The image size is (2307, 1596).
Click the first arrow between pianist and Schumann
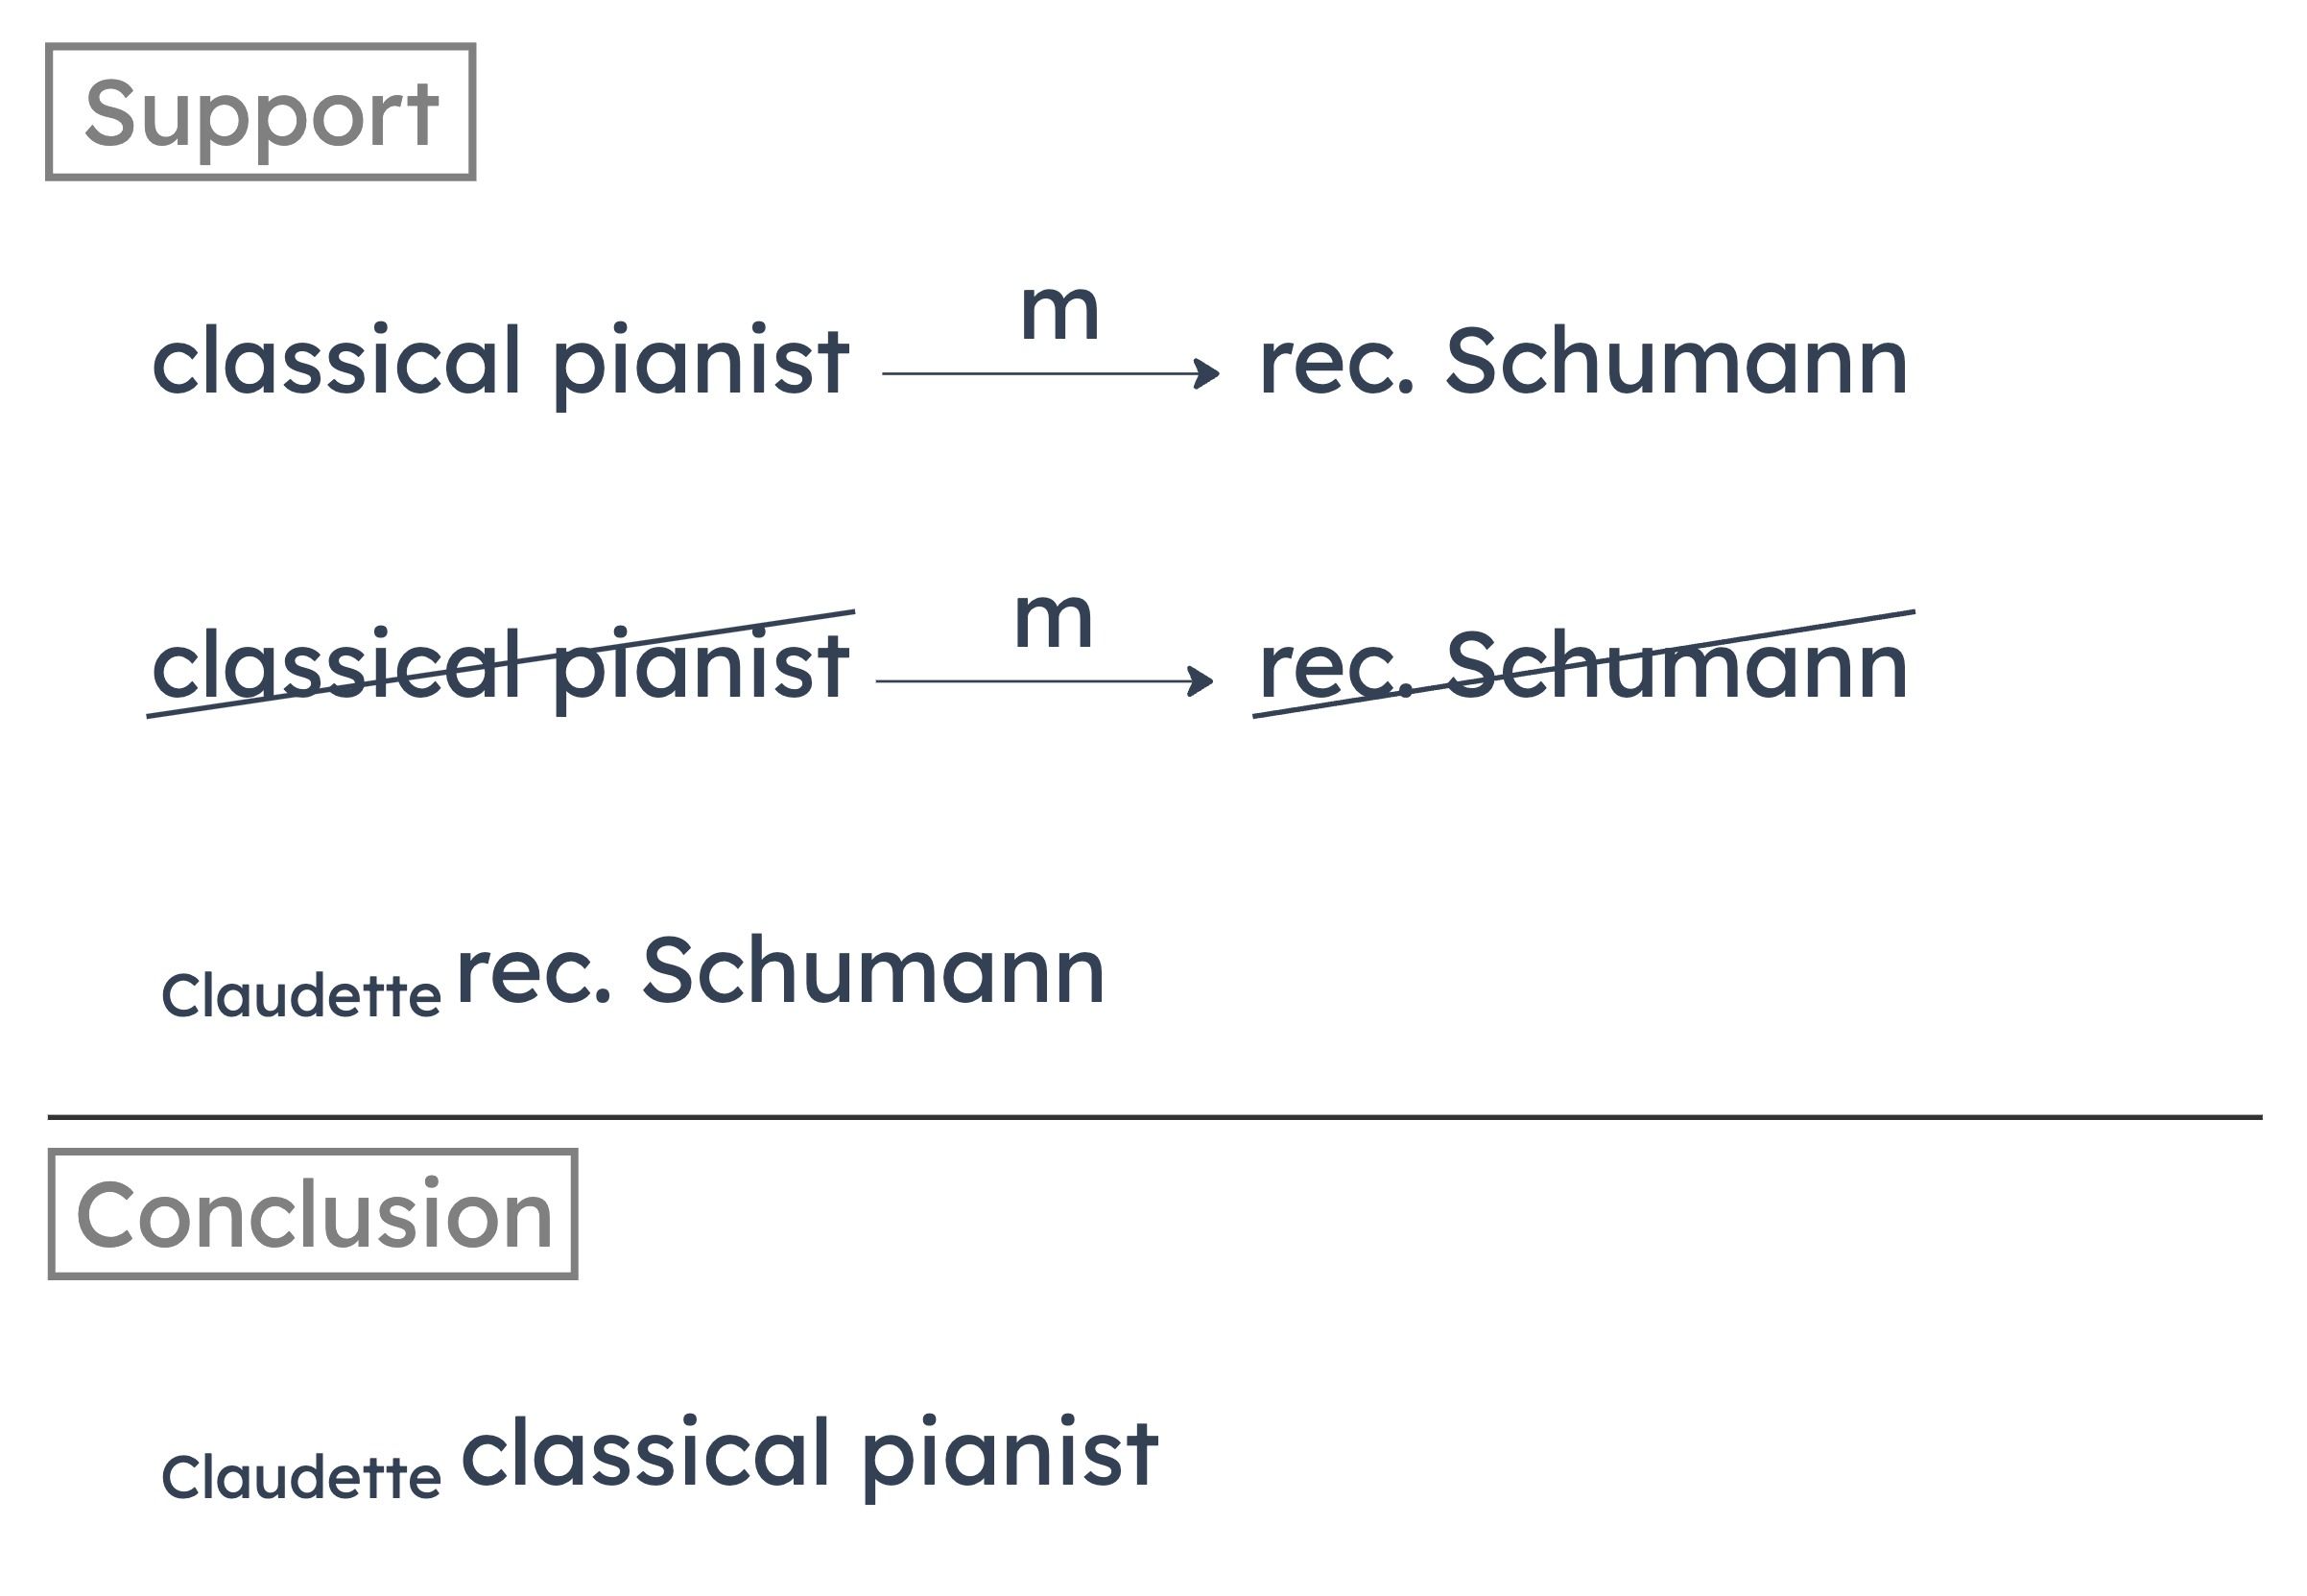coord(1050,373)
